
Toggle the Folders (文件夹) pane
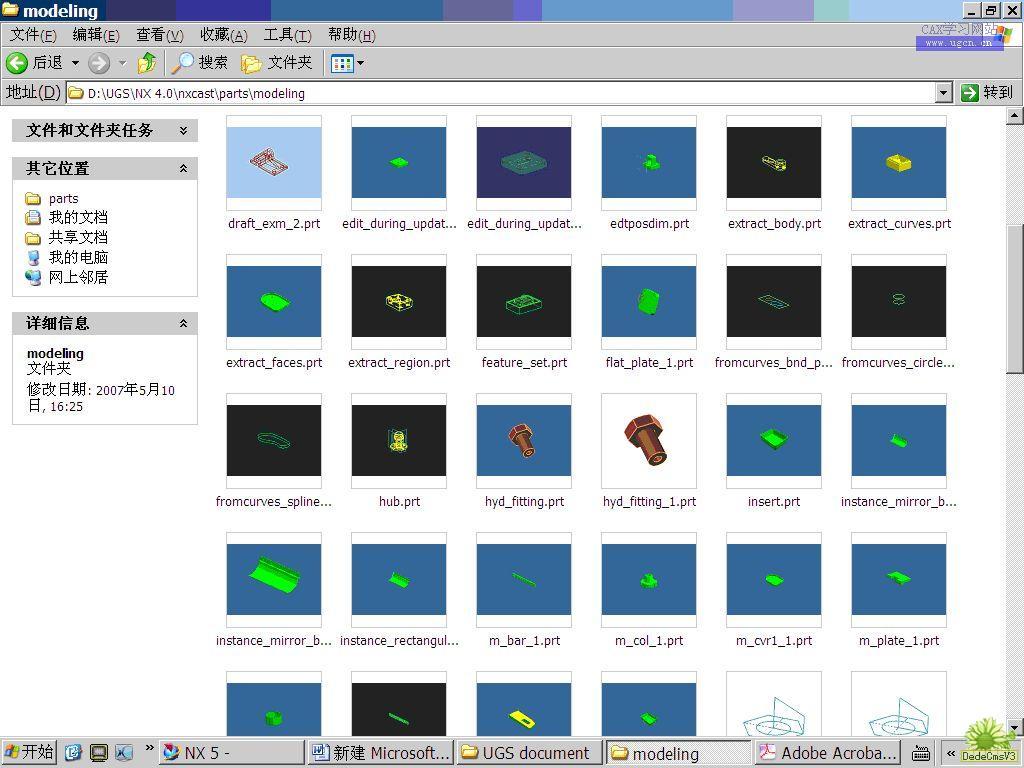pyautogui.click(x=277, y=63)
